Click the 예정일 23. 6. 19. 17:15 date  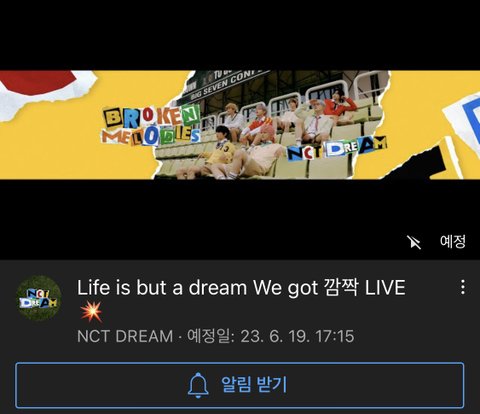(x=270, y=336)
